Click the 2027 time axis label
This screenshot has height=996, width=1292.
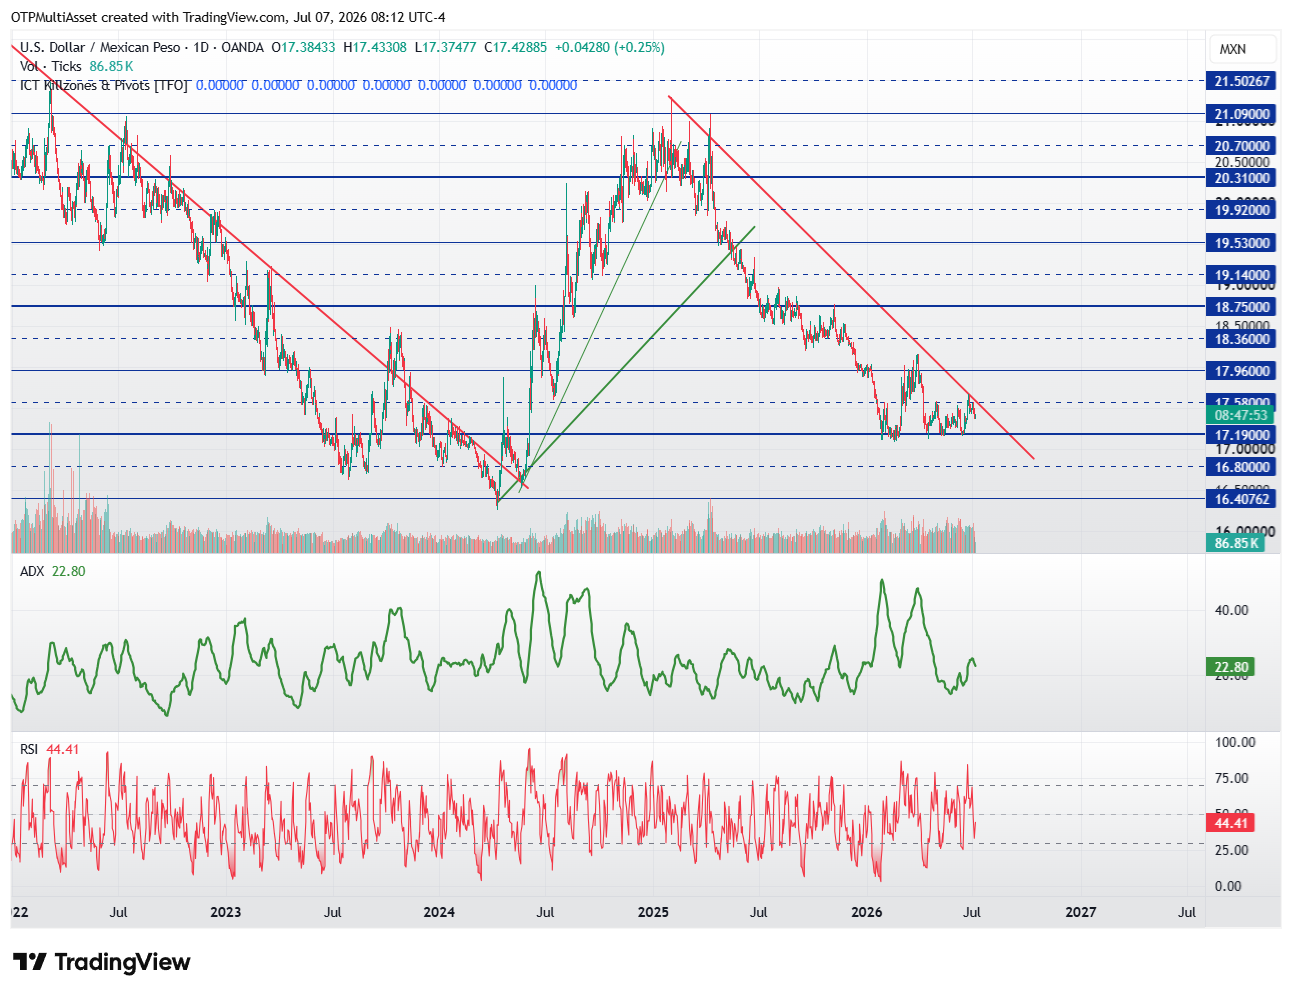tap(1080, 912)
